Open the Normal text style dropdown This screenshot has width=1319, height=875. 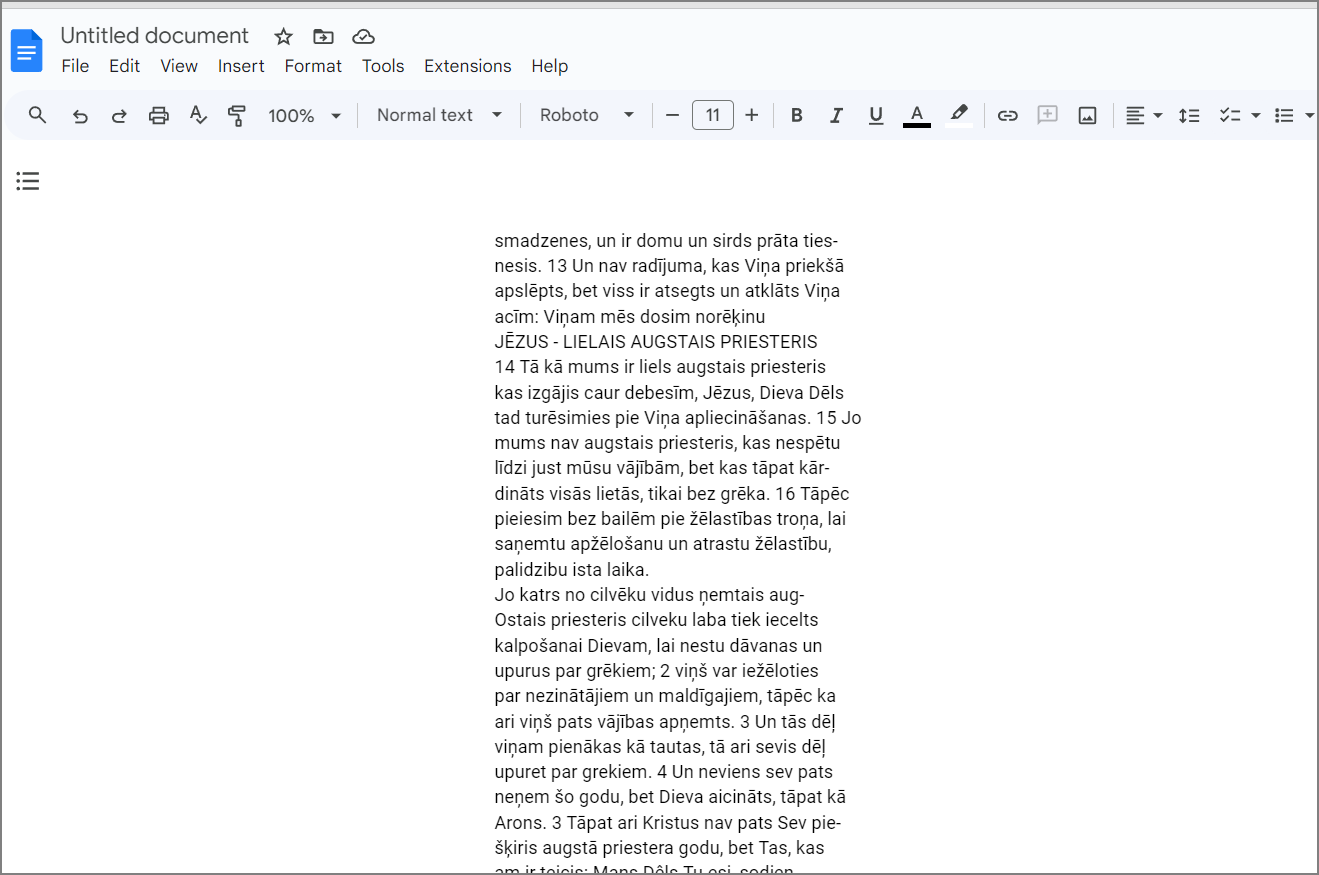click(439, 115)
